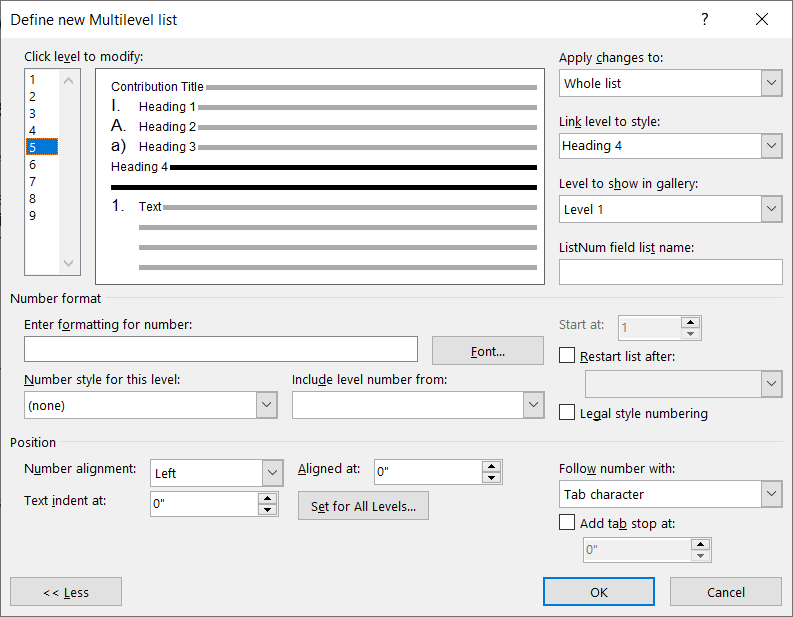Open the Font dialog button
The image size is (793, 617).
tap(488, 350)
